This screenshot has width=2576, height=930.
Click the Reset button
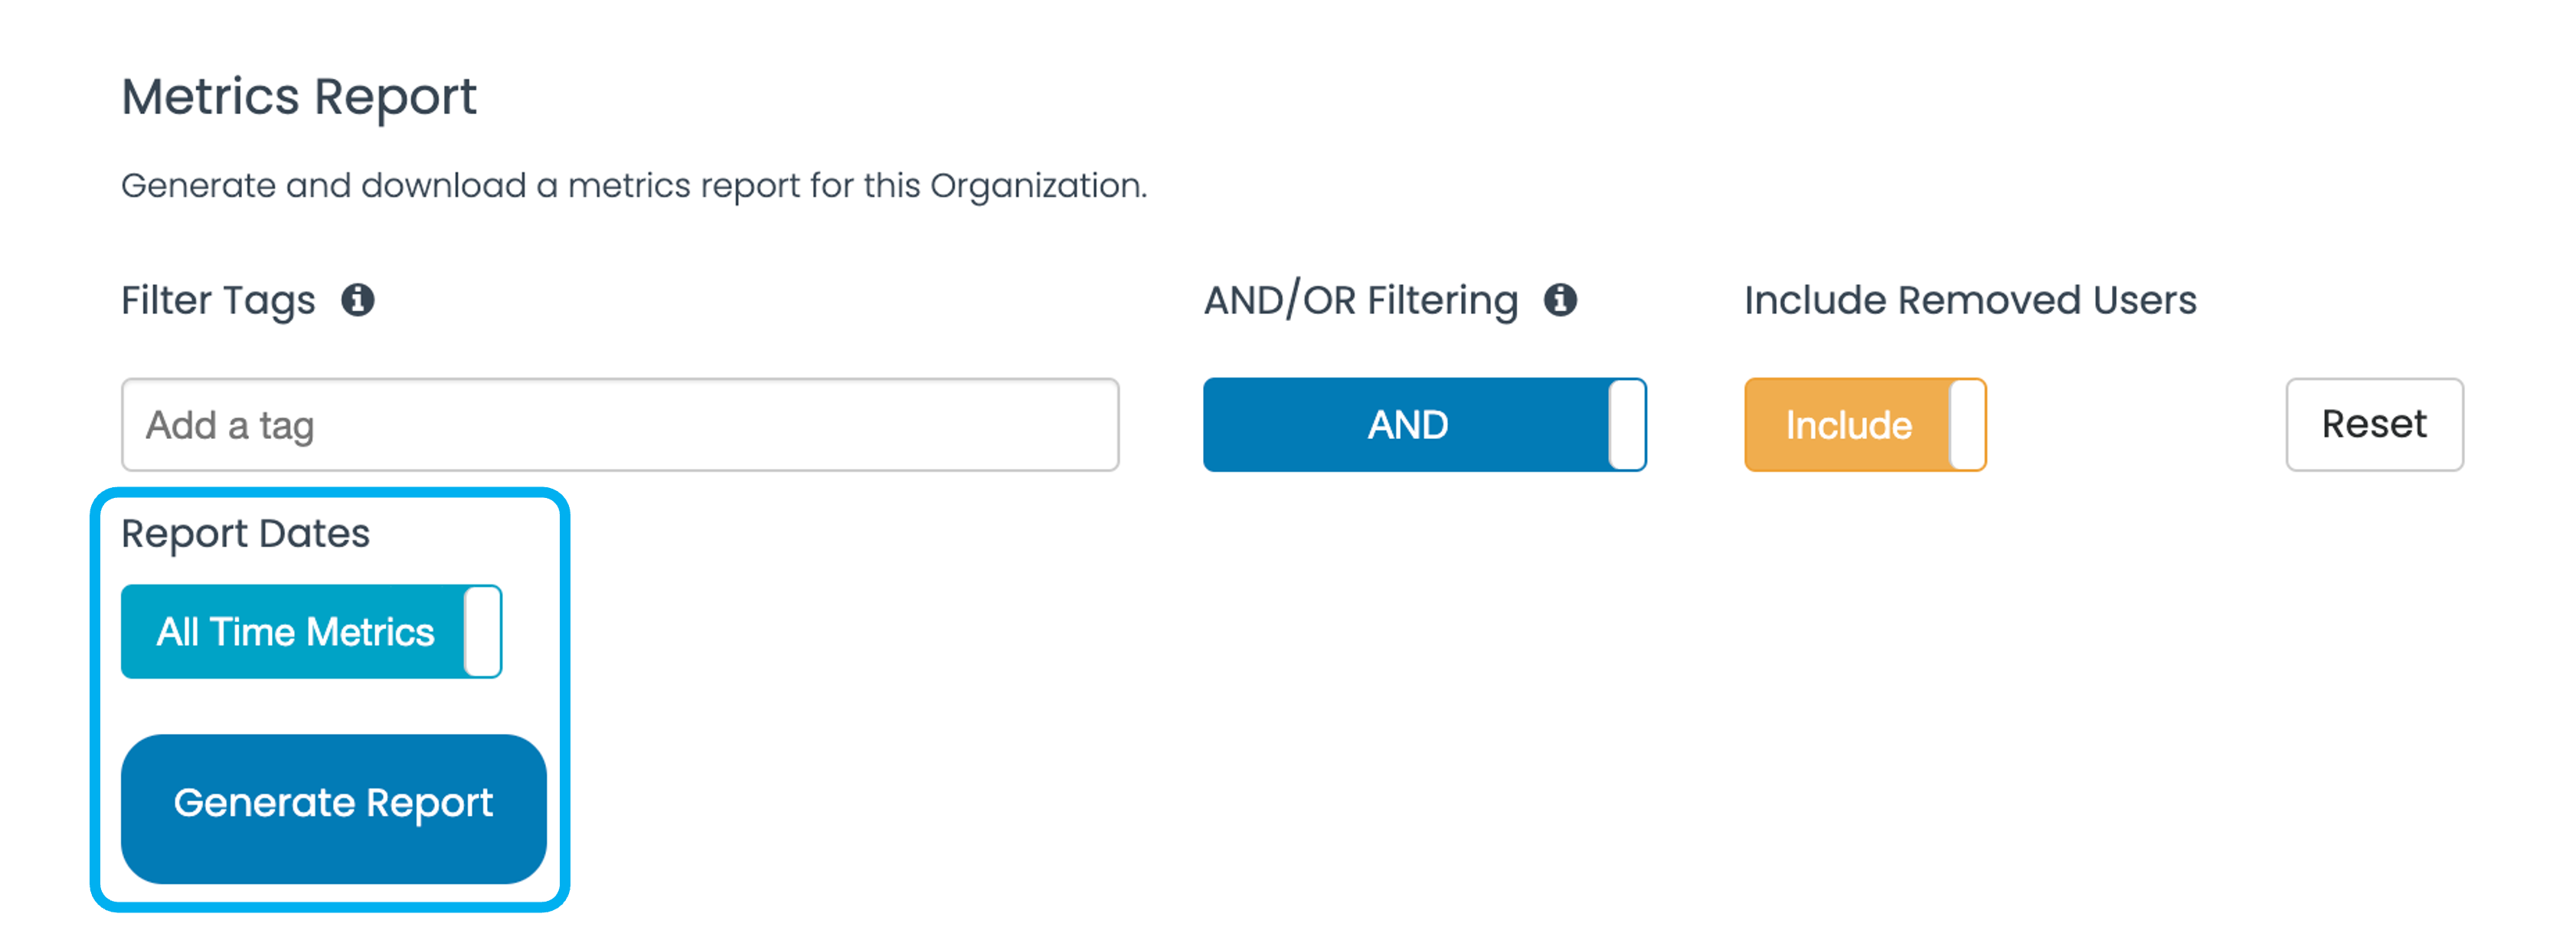coord(2374,425)
